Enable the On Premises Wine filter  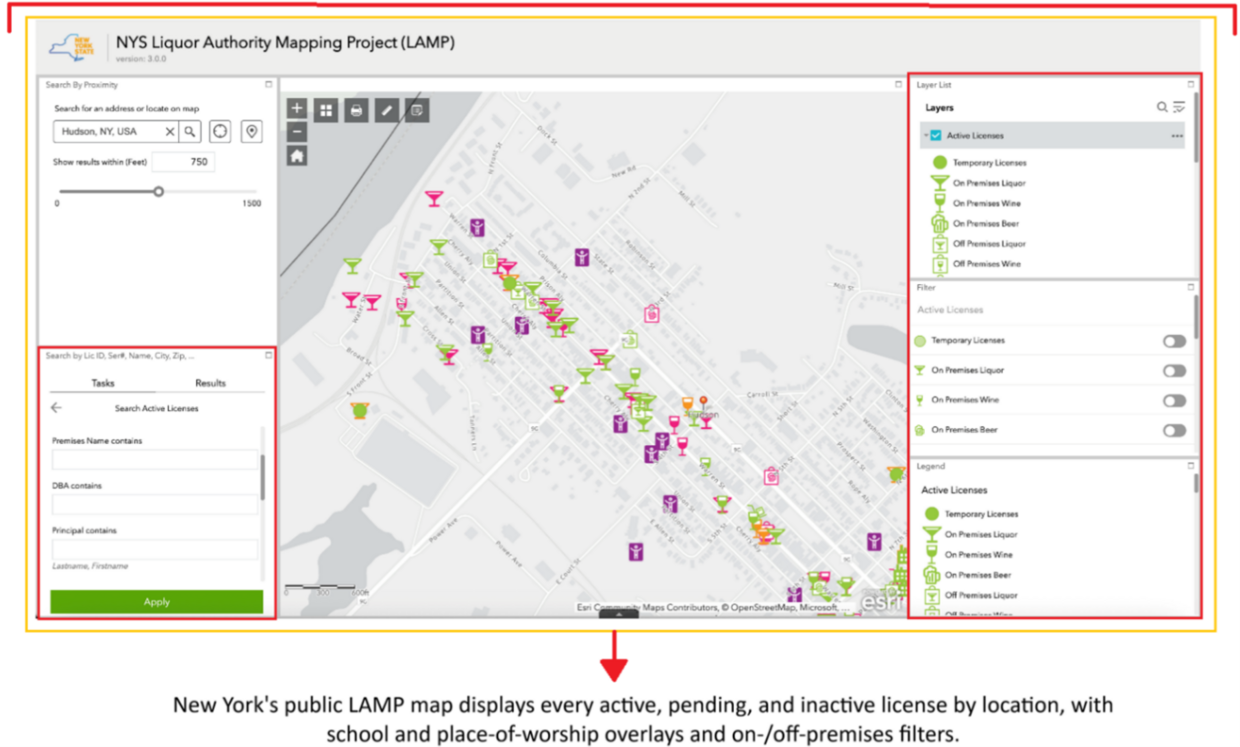[x=1174, y=401]
